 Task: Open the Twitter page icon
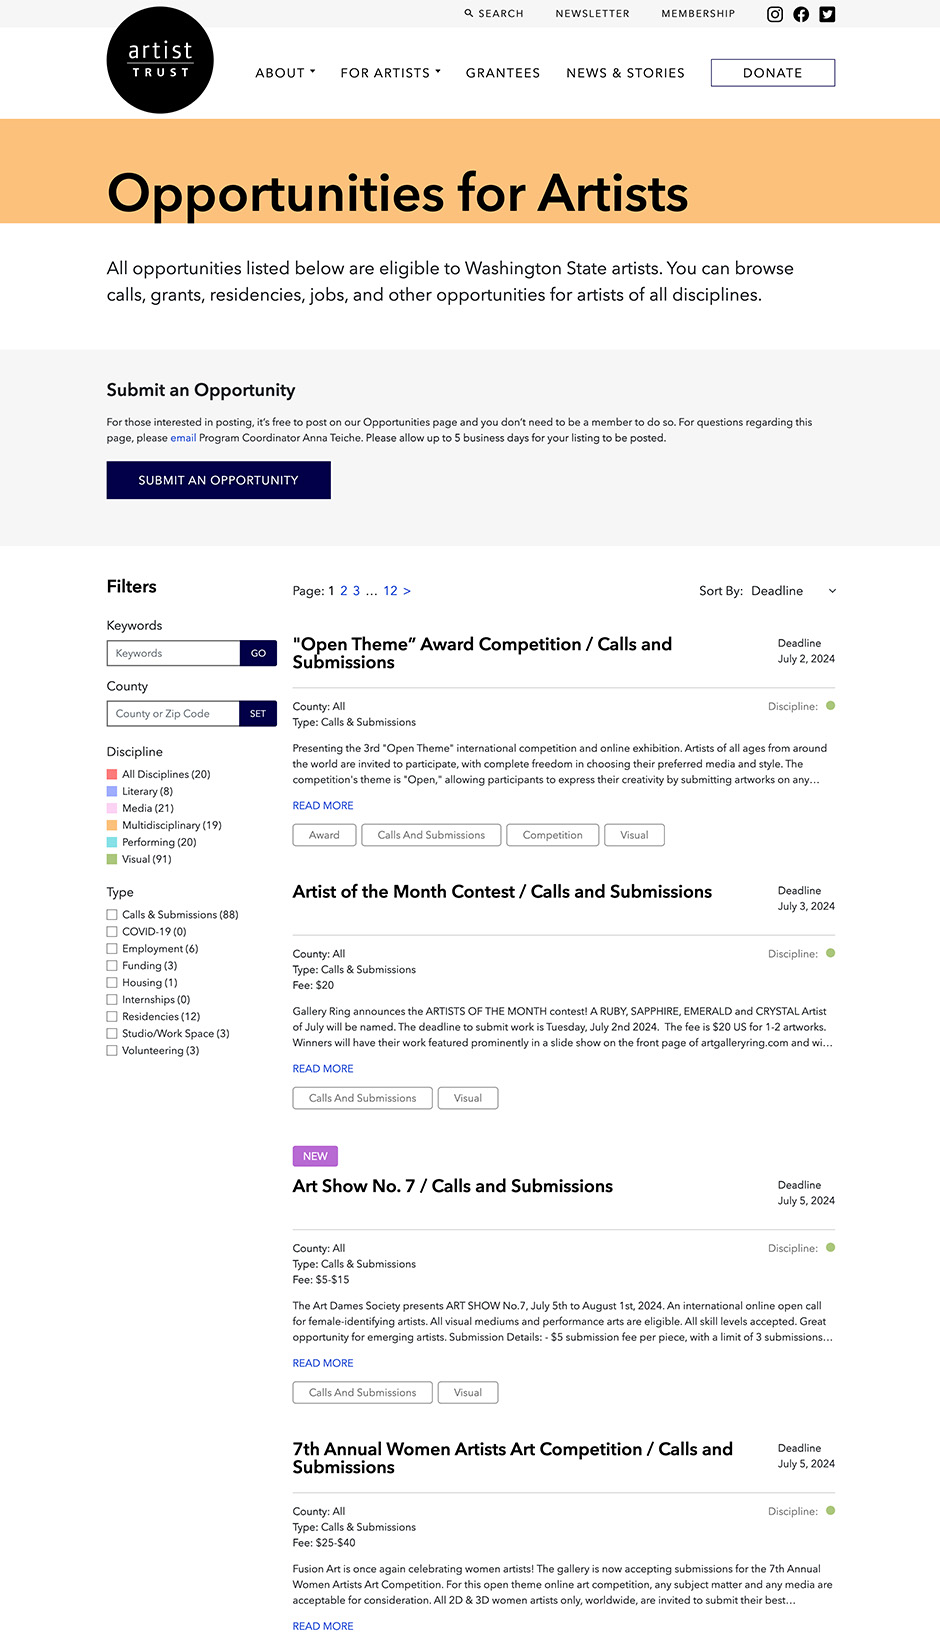coord(827,14)
